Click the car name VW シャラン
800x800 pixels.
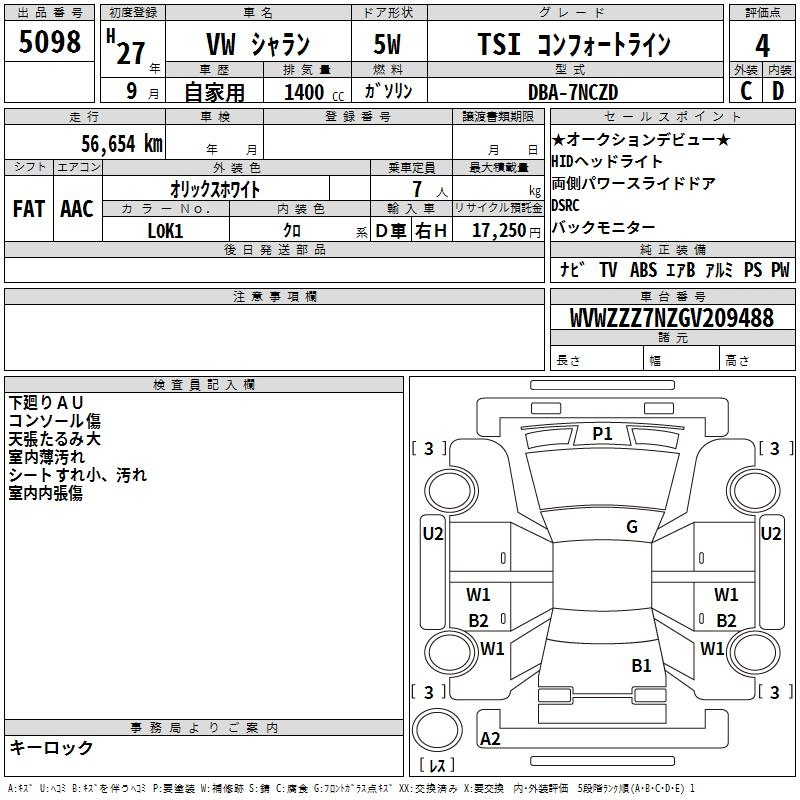pos(257,45)
